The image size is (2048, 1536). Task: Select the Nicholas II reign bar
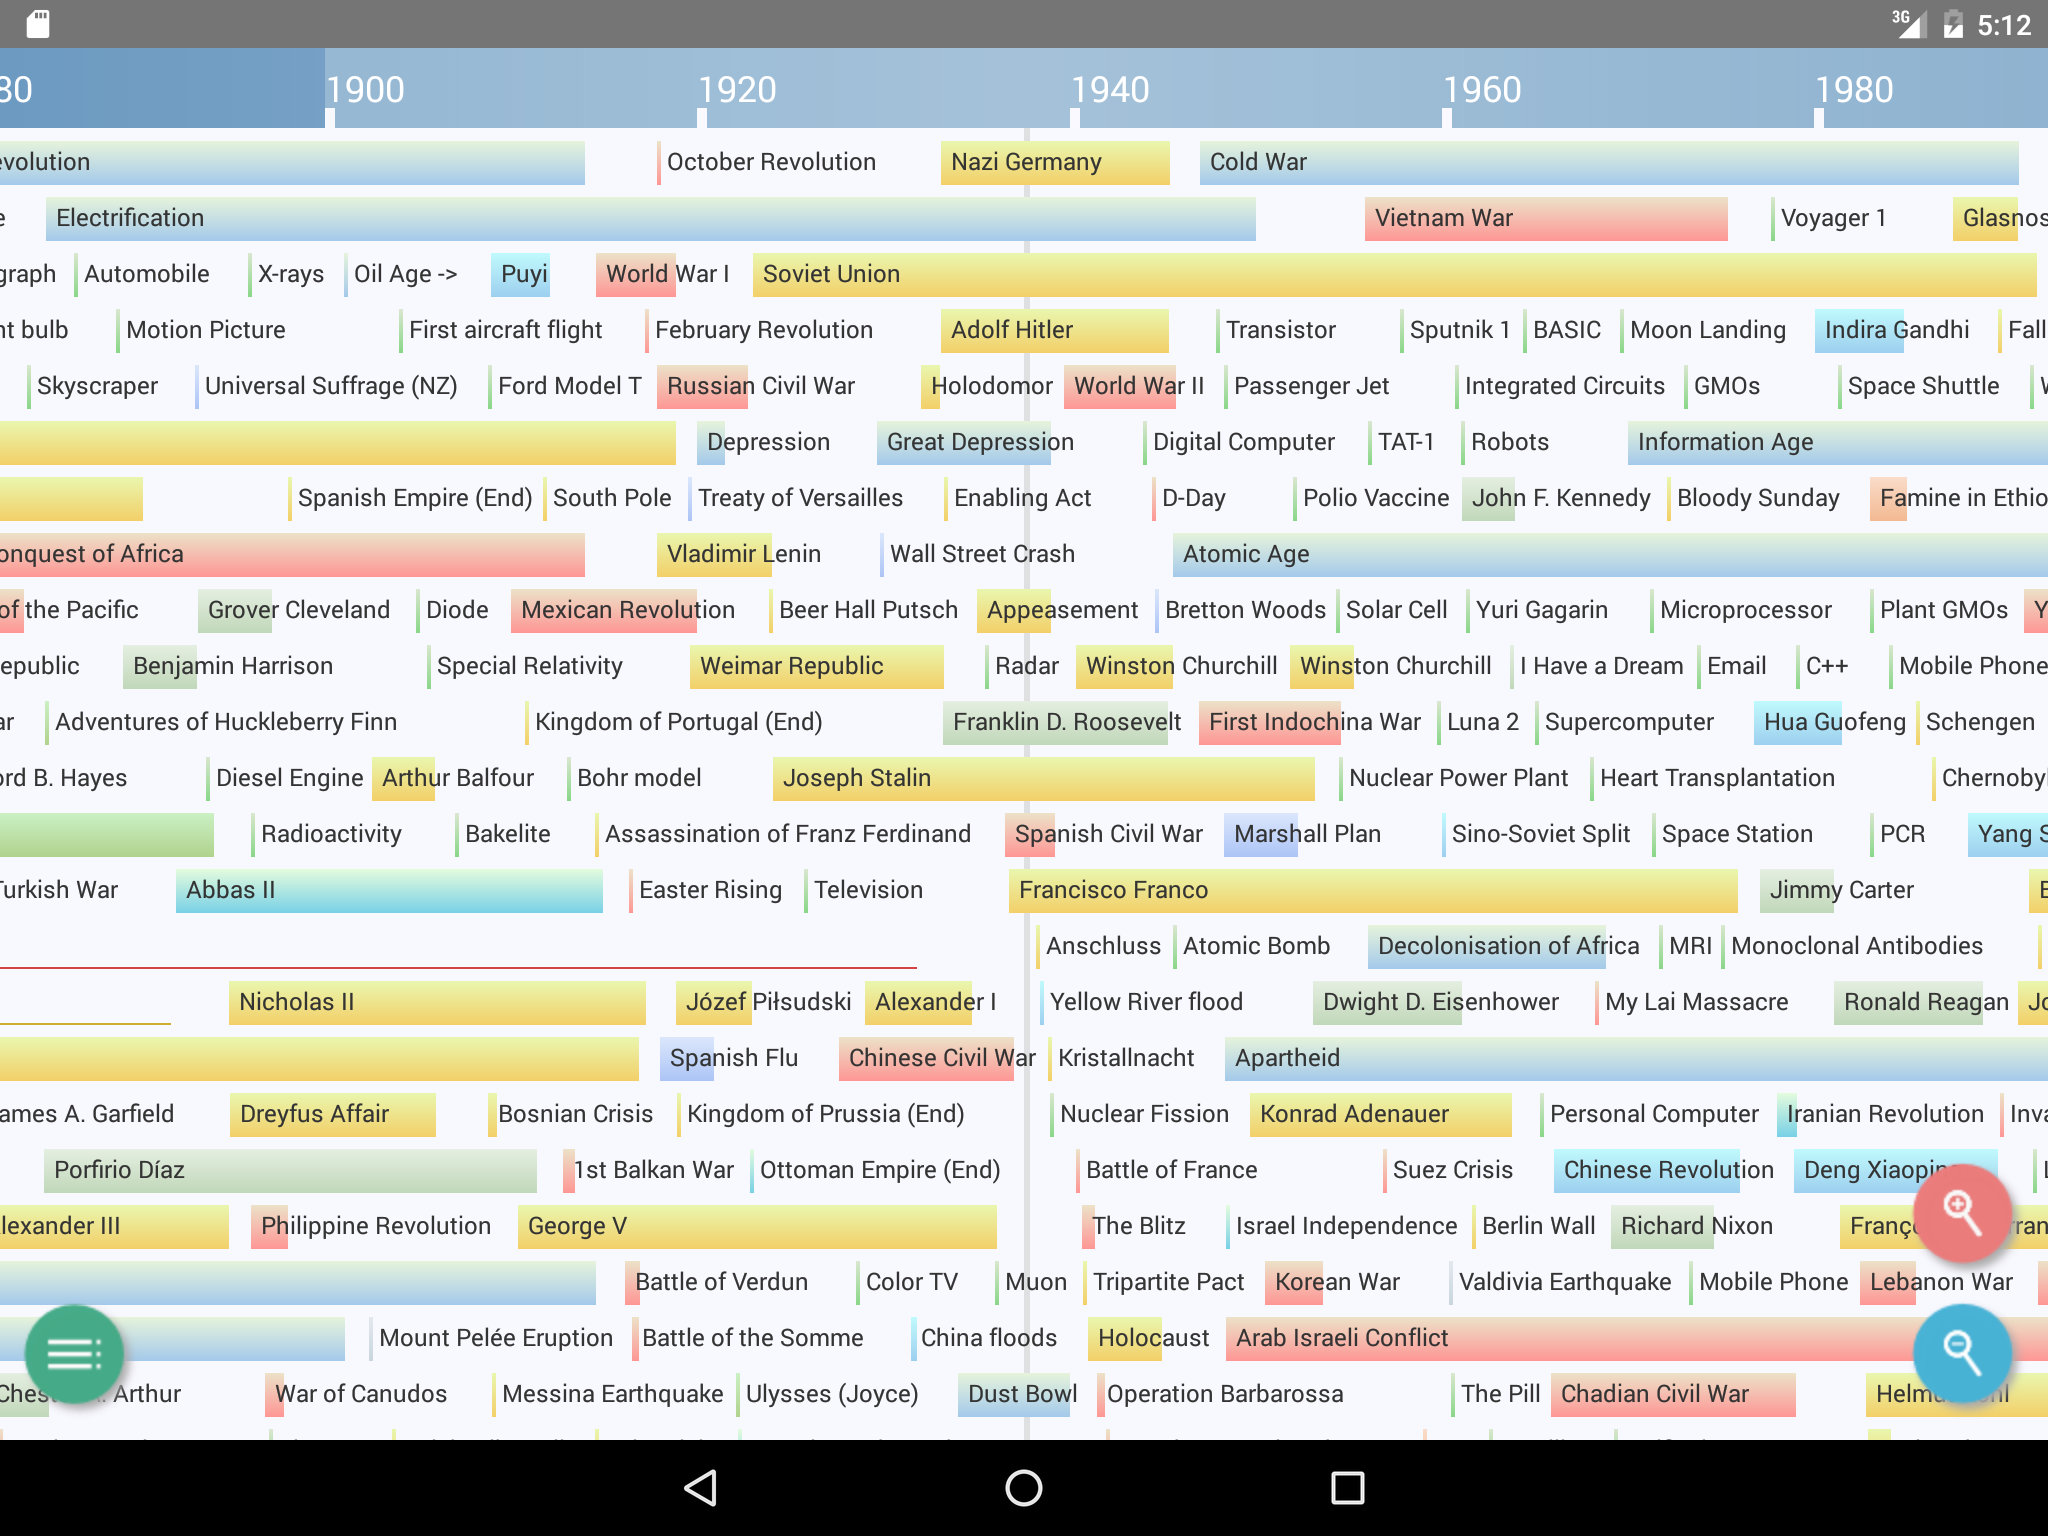pos(437,1002)
